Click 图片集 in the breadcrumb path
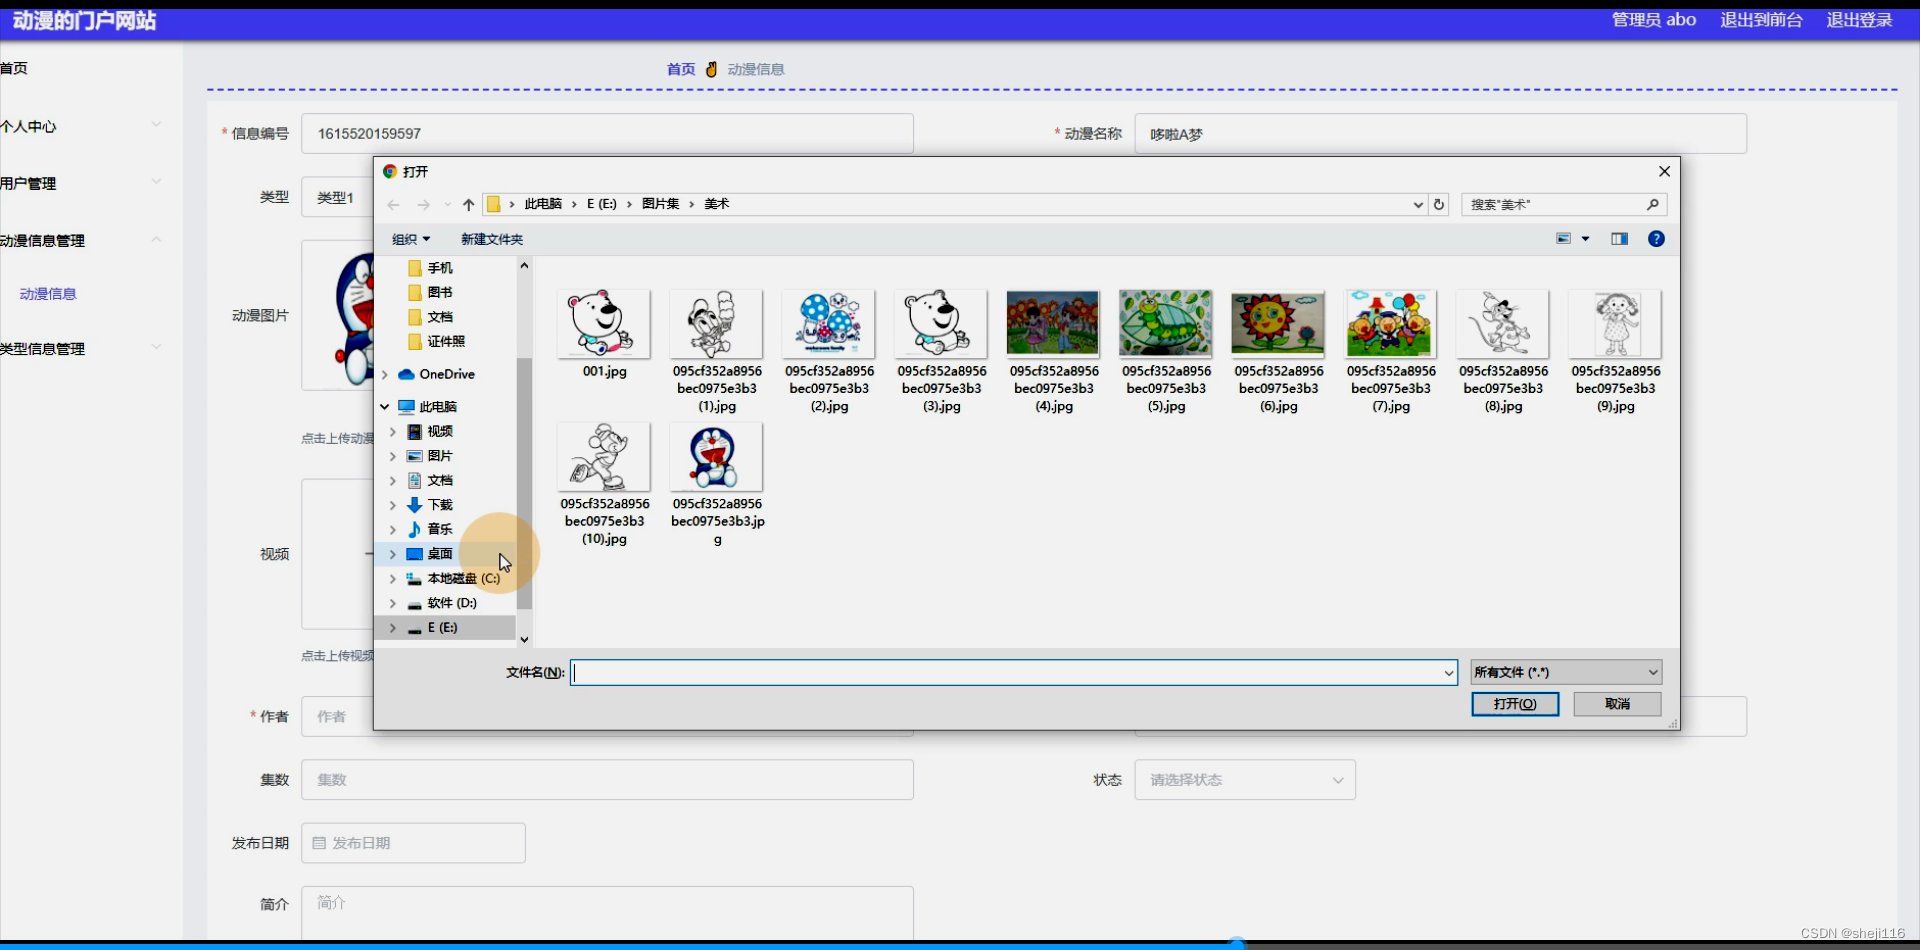 pyautogui.click(x=660, y=204)
